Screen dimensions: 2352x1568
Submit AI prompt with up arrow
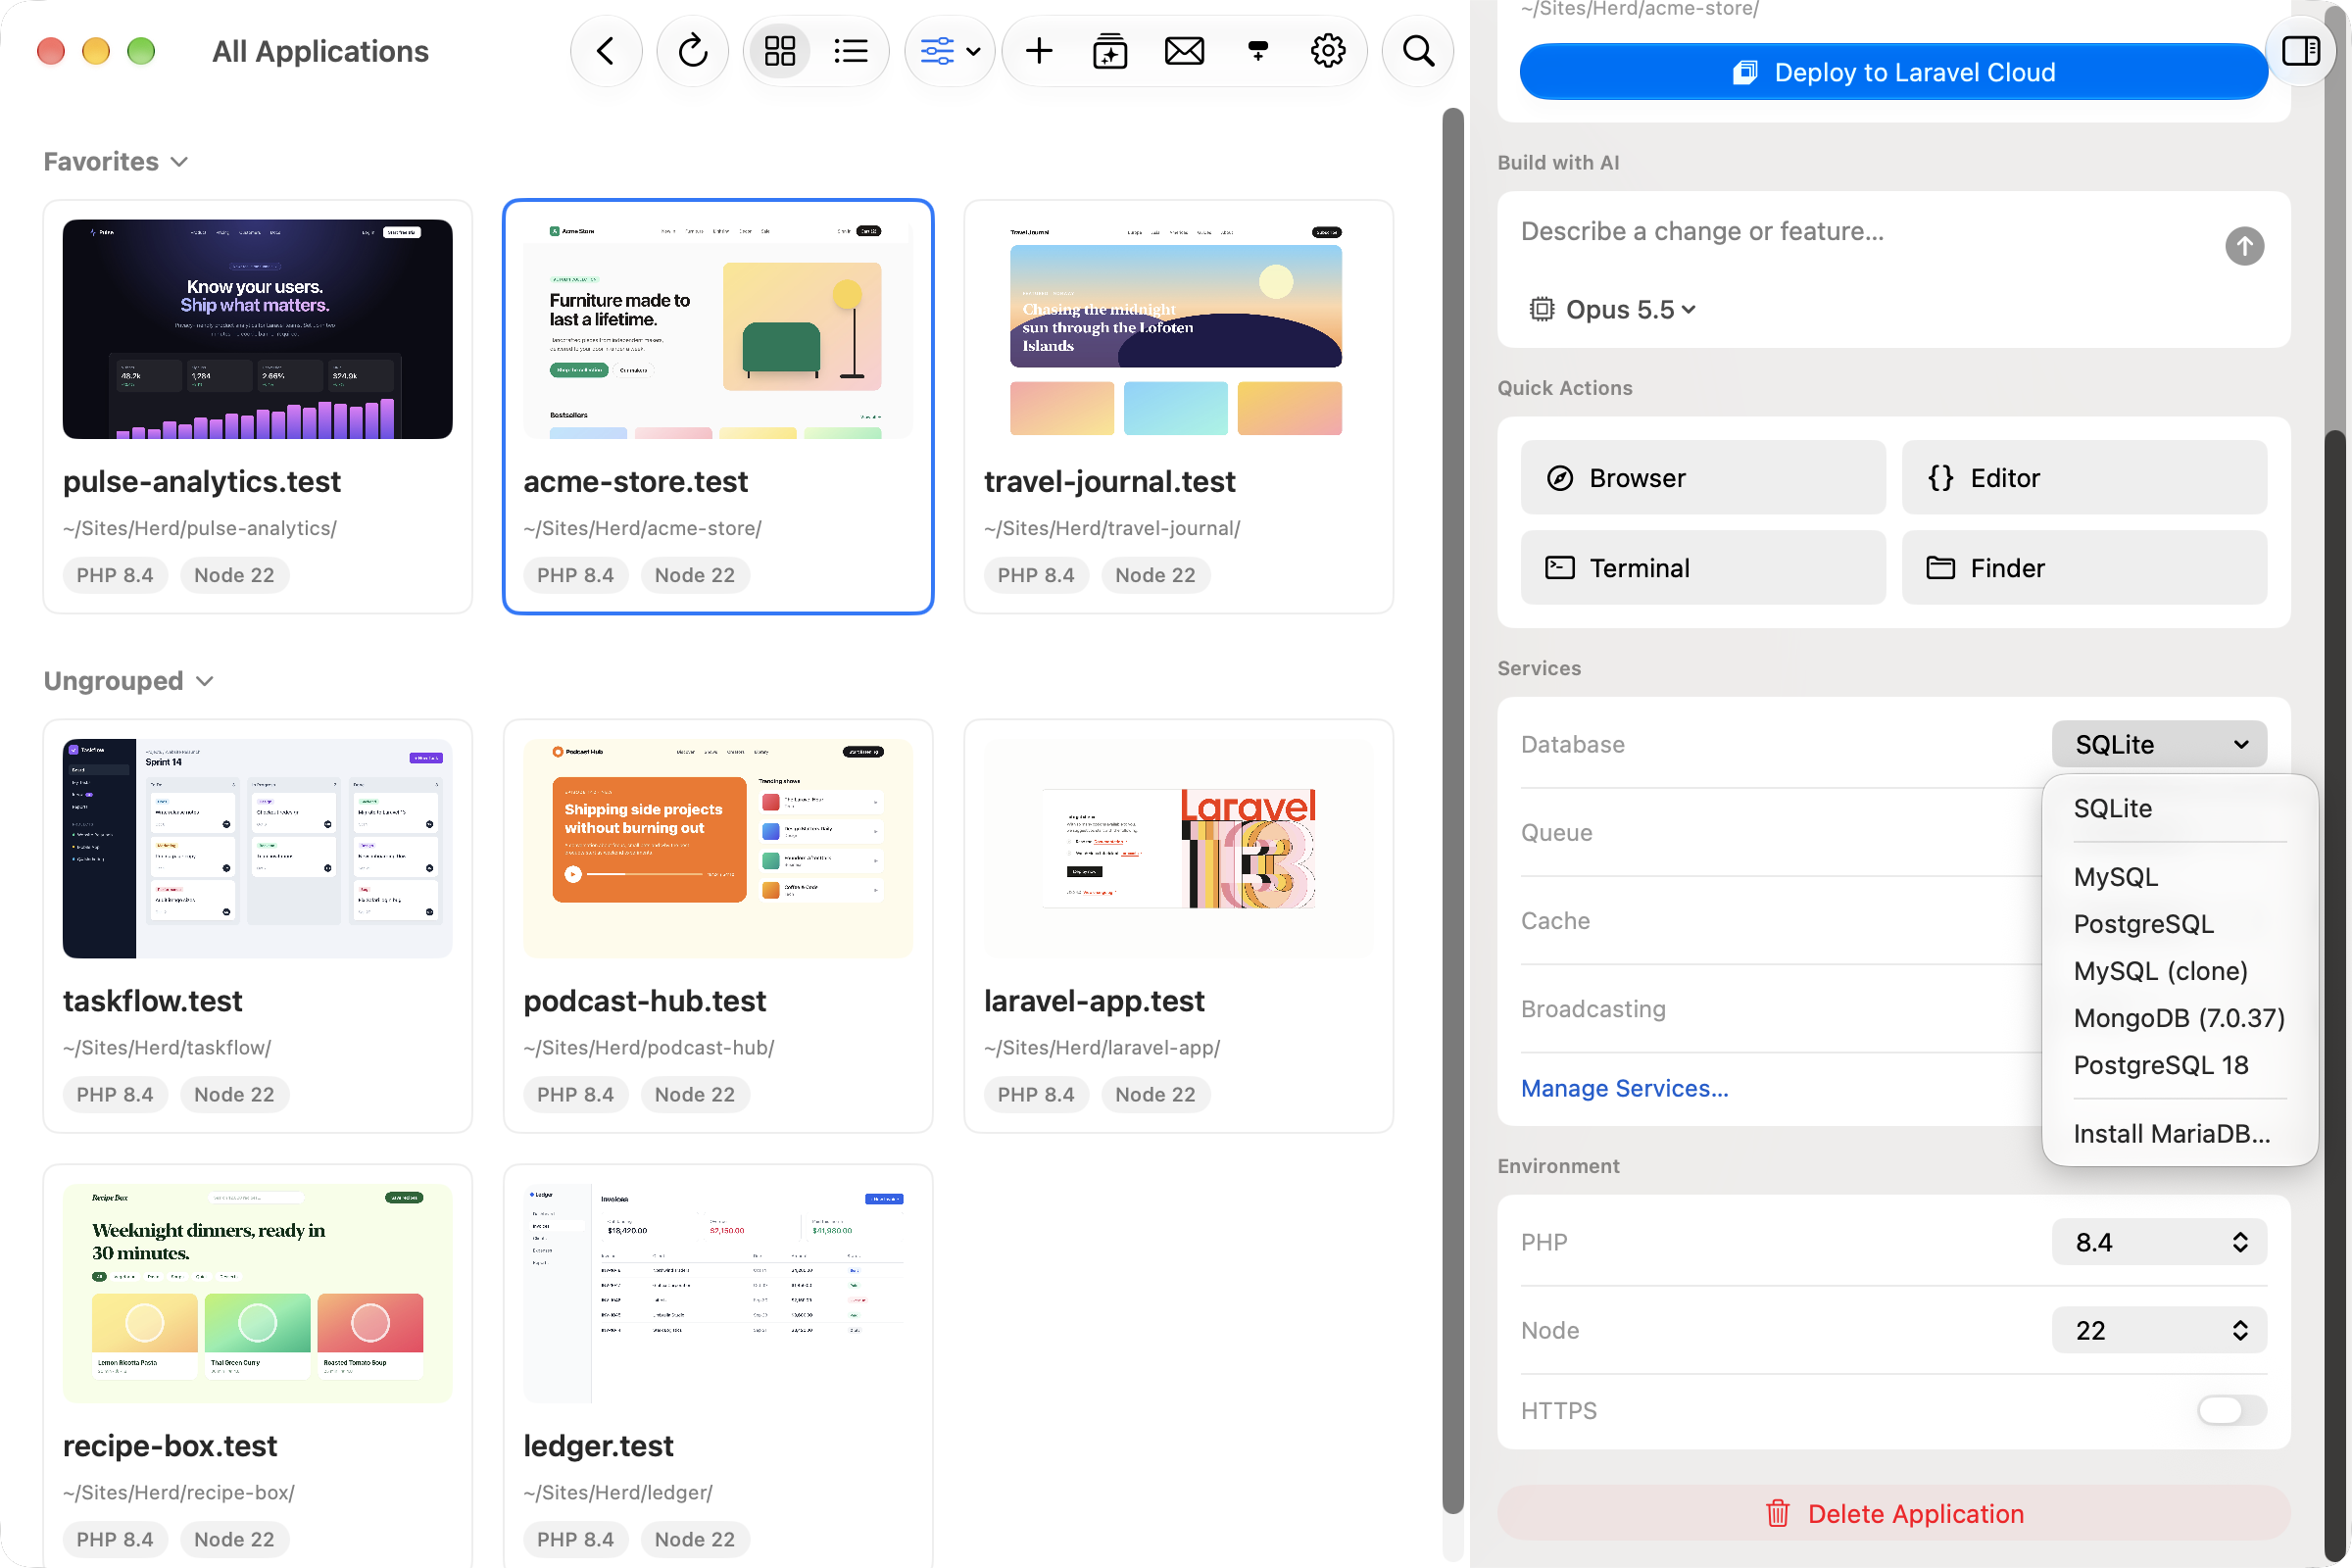coord(2244,246)
